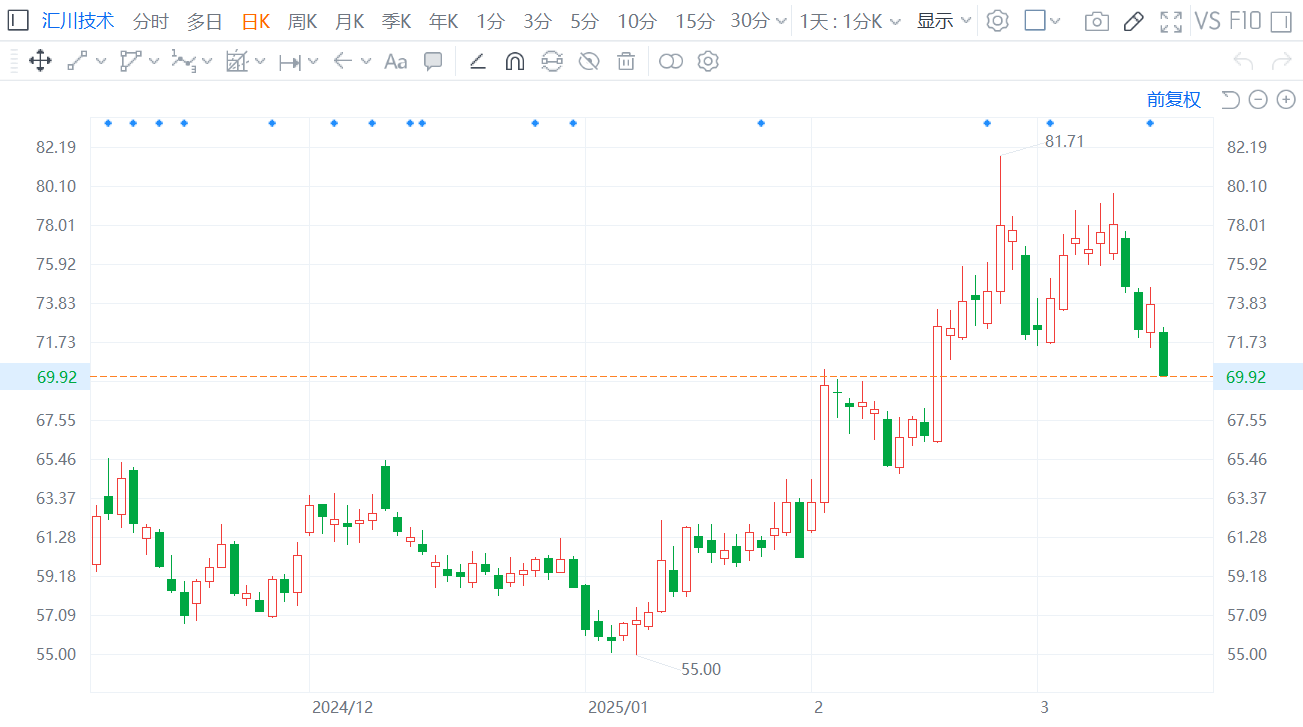Screen dimensions: 1303x727
Task: Switch to the 分时 intraday tab
Action: [150, 20]
